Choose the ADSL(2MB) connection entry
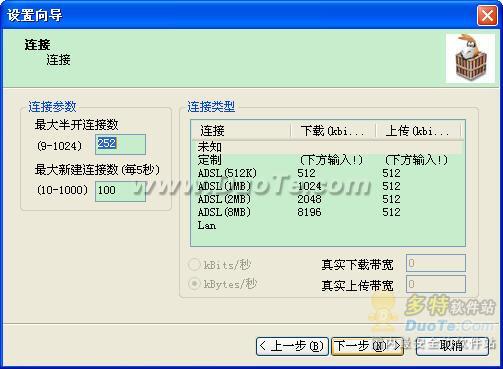Image resolution: width=503 pixels, height=369 pixels. (328, 199)
